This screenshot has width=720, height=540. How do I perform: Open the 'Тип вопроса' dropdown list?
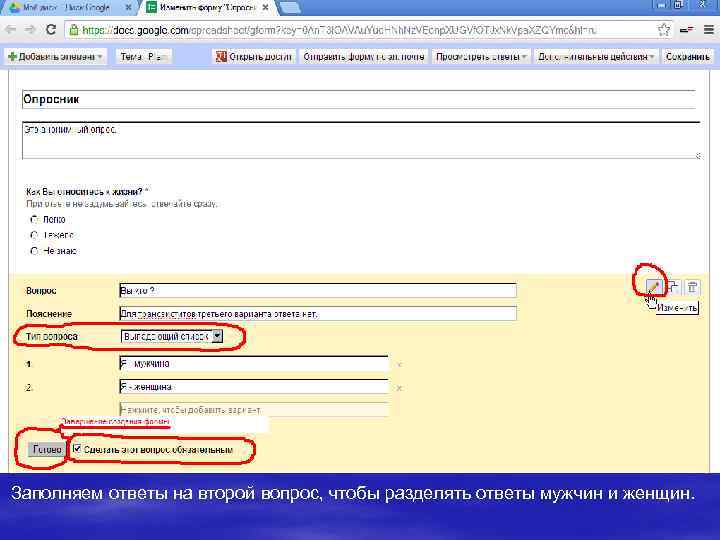click(x=172, y=336)
